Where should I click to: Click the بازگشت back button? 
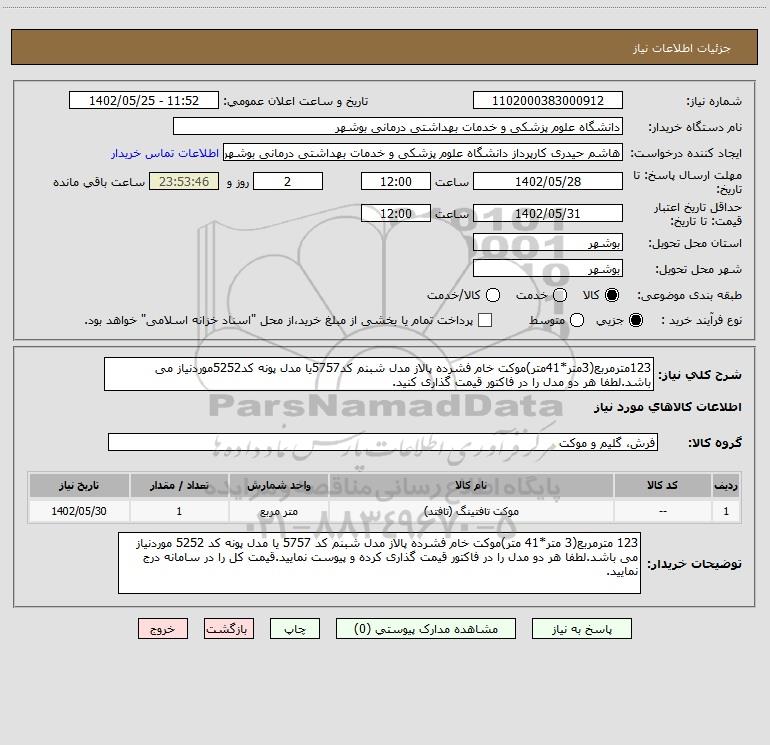coord(229,629)
